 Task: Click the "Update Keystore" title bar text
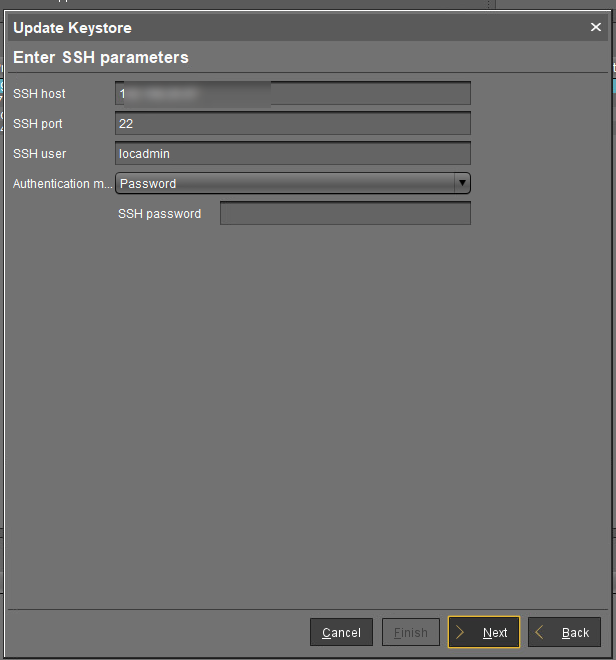point(72,28)
